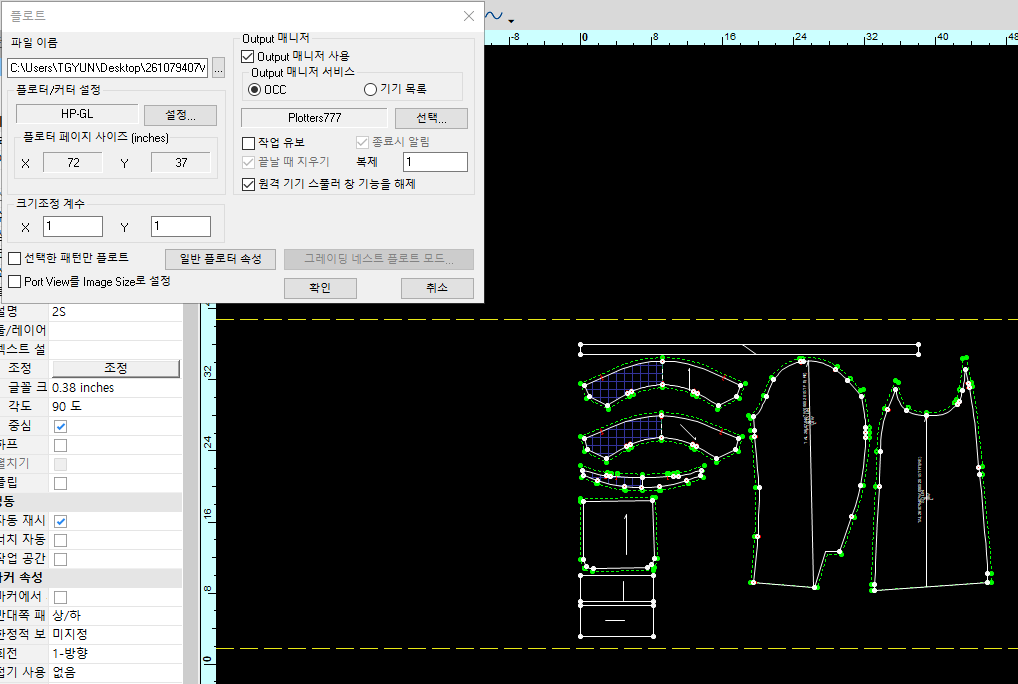
Task: Close the plot dialog with the X
Action: [469, 16]
